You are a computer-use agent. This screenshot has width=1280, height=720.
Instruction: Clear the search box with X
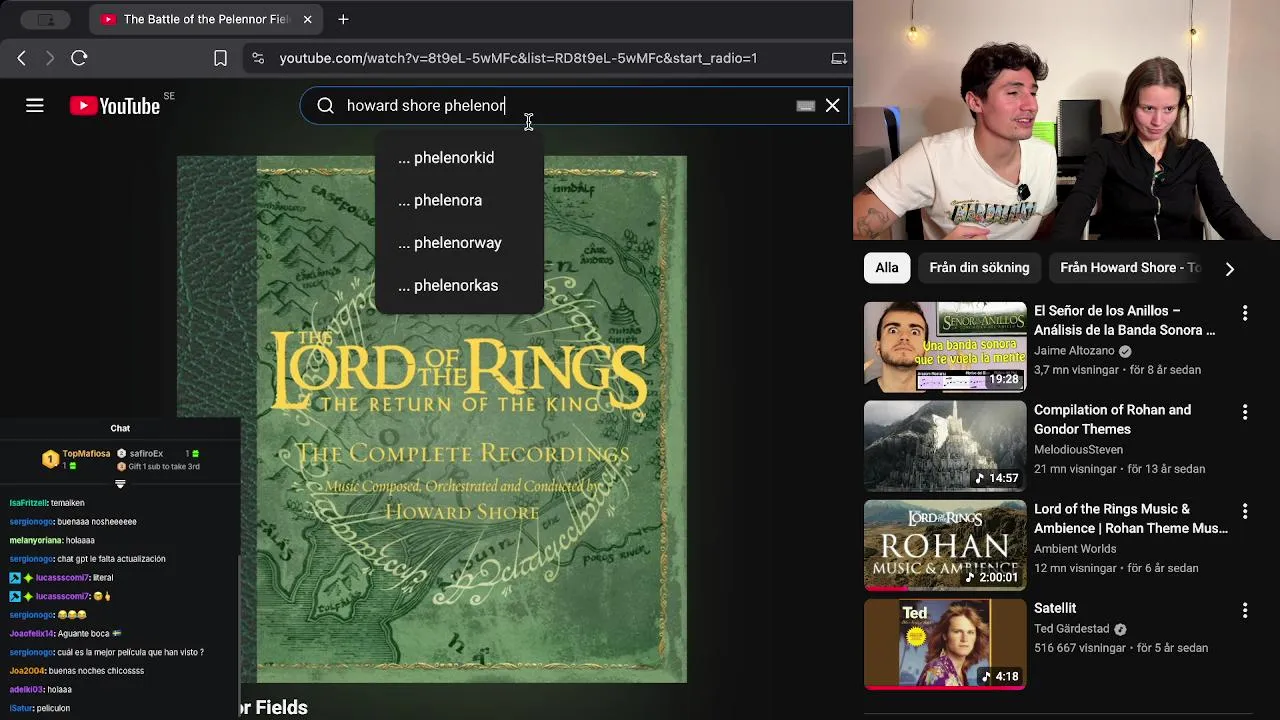coord(832,105)
